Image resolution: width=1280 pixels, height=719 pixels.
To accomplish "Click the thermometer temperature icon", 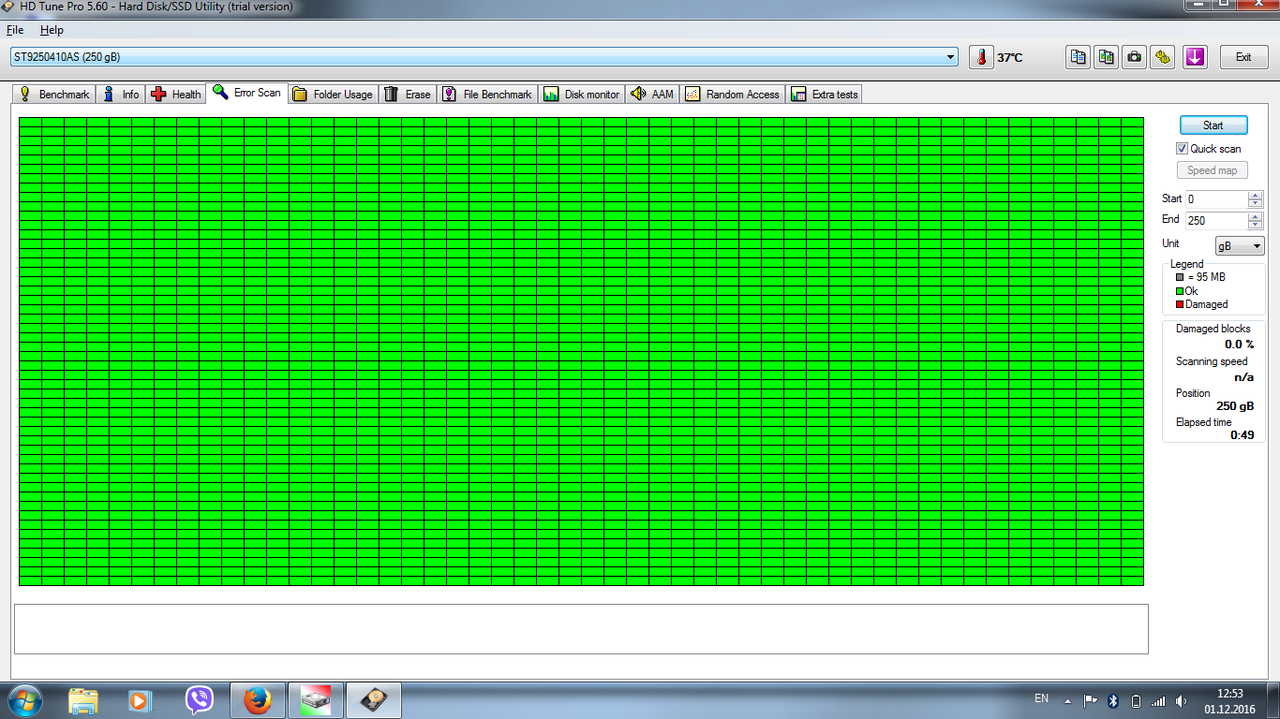I will pyautogui.click(x=981, y=57).
